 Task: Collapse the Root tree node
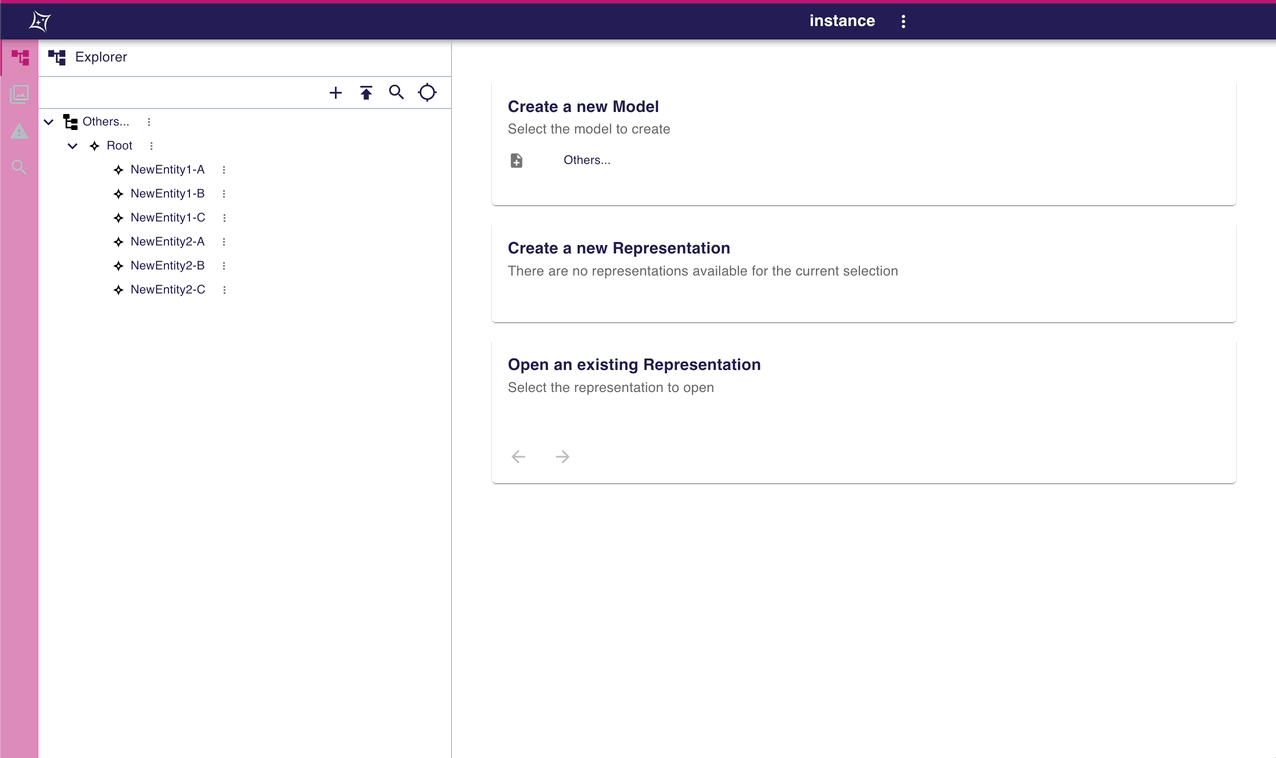(x=72, y=146)
